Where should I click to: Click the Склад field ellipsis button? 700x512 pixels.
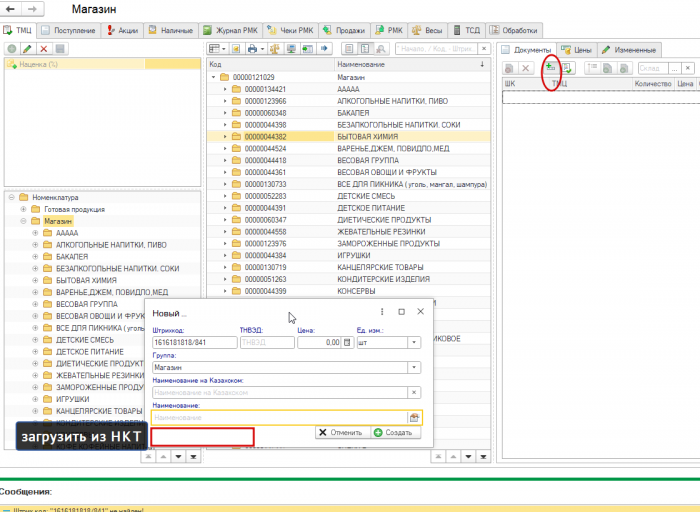pyautogui.click(x=675, y=68)
